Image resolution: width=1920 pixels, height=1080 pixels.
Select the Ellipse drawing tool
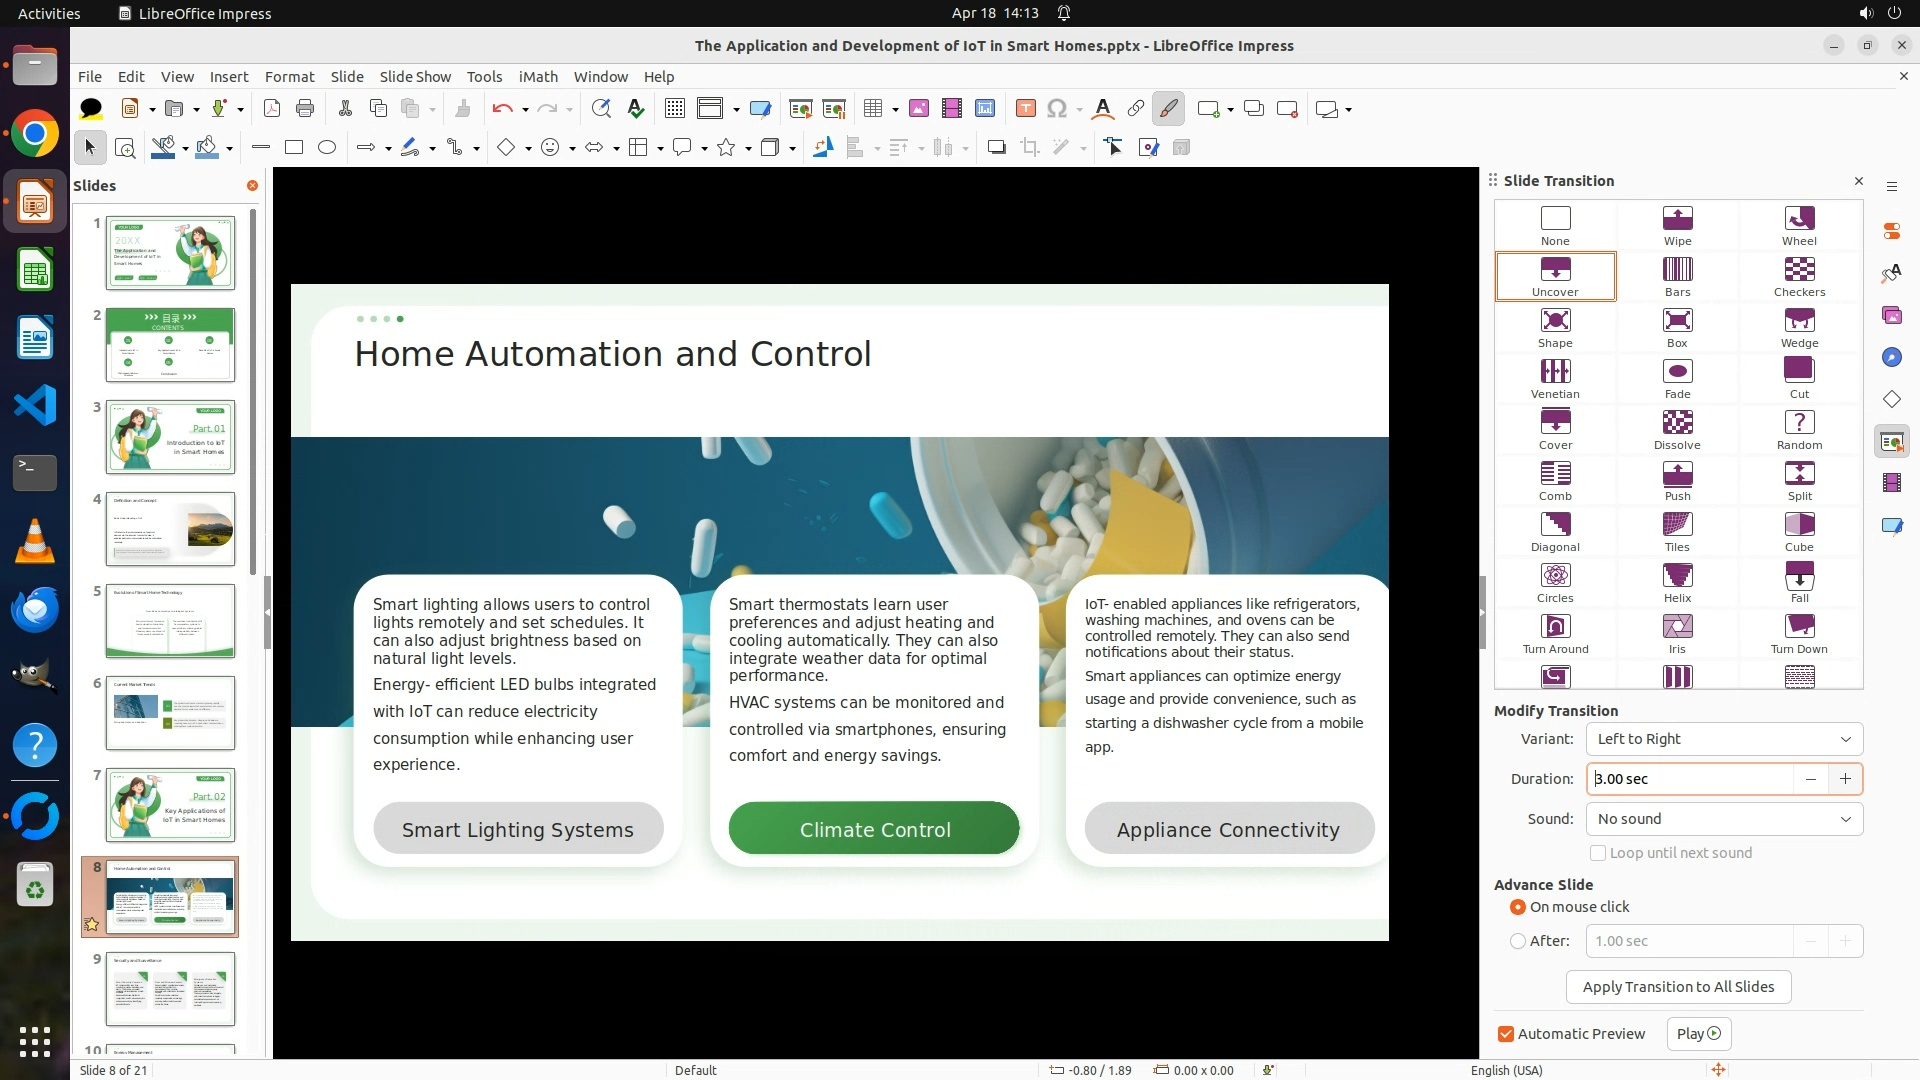327,148
